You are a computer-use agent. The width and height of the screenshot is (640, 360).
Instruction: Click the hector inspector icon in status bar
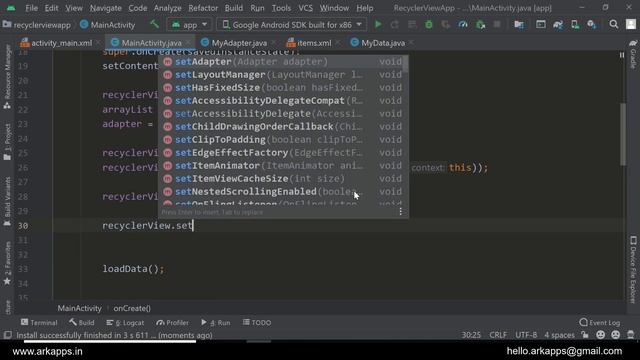pos(631,335)
